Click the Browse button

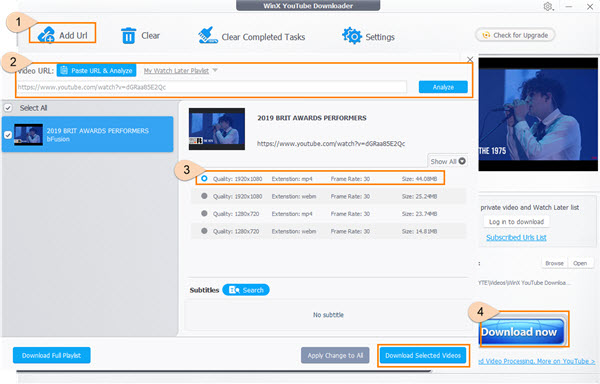click(x=554, y=263)
